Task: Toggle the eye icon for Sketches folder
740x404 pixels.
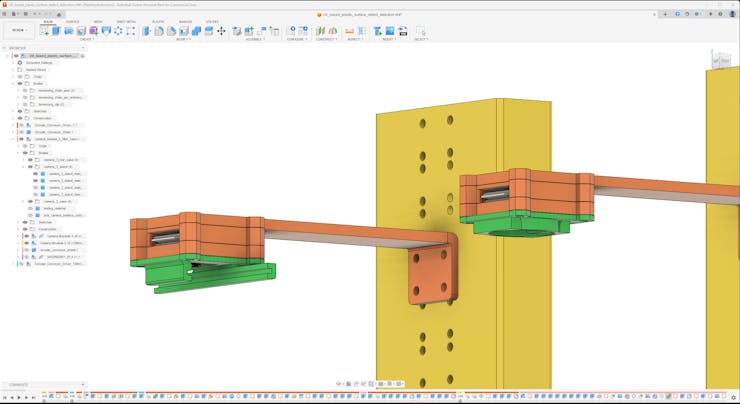Action: point(20,111)
